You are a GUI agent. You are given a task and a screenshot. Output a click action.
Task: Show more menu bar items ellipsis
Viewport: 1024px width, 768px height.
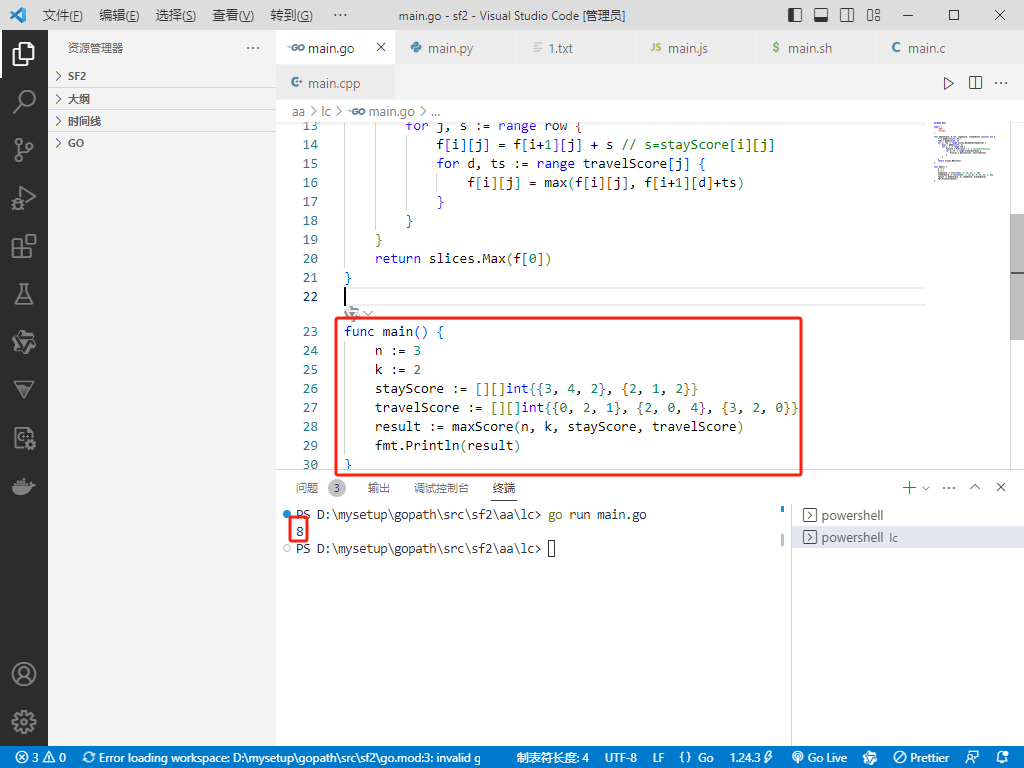[340, 15]
